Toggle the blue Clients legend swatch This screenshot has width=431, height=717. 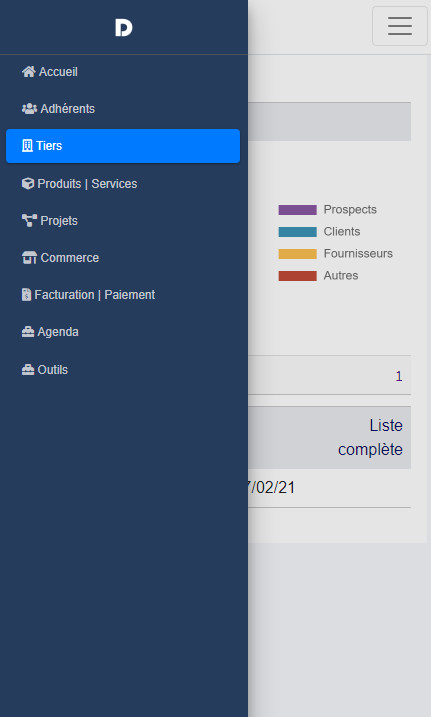pos(298,232)
